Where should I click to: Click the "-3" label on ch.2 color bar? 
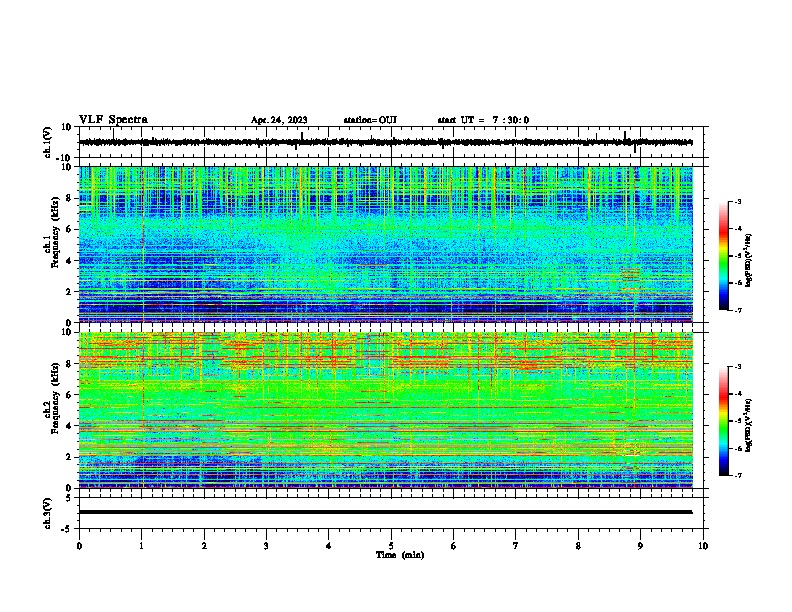pos(738,367)
